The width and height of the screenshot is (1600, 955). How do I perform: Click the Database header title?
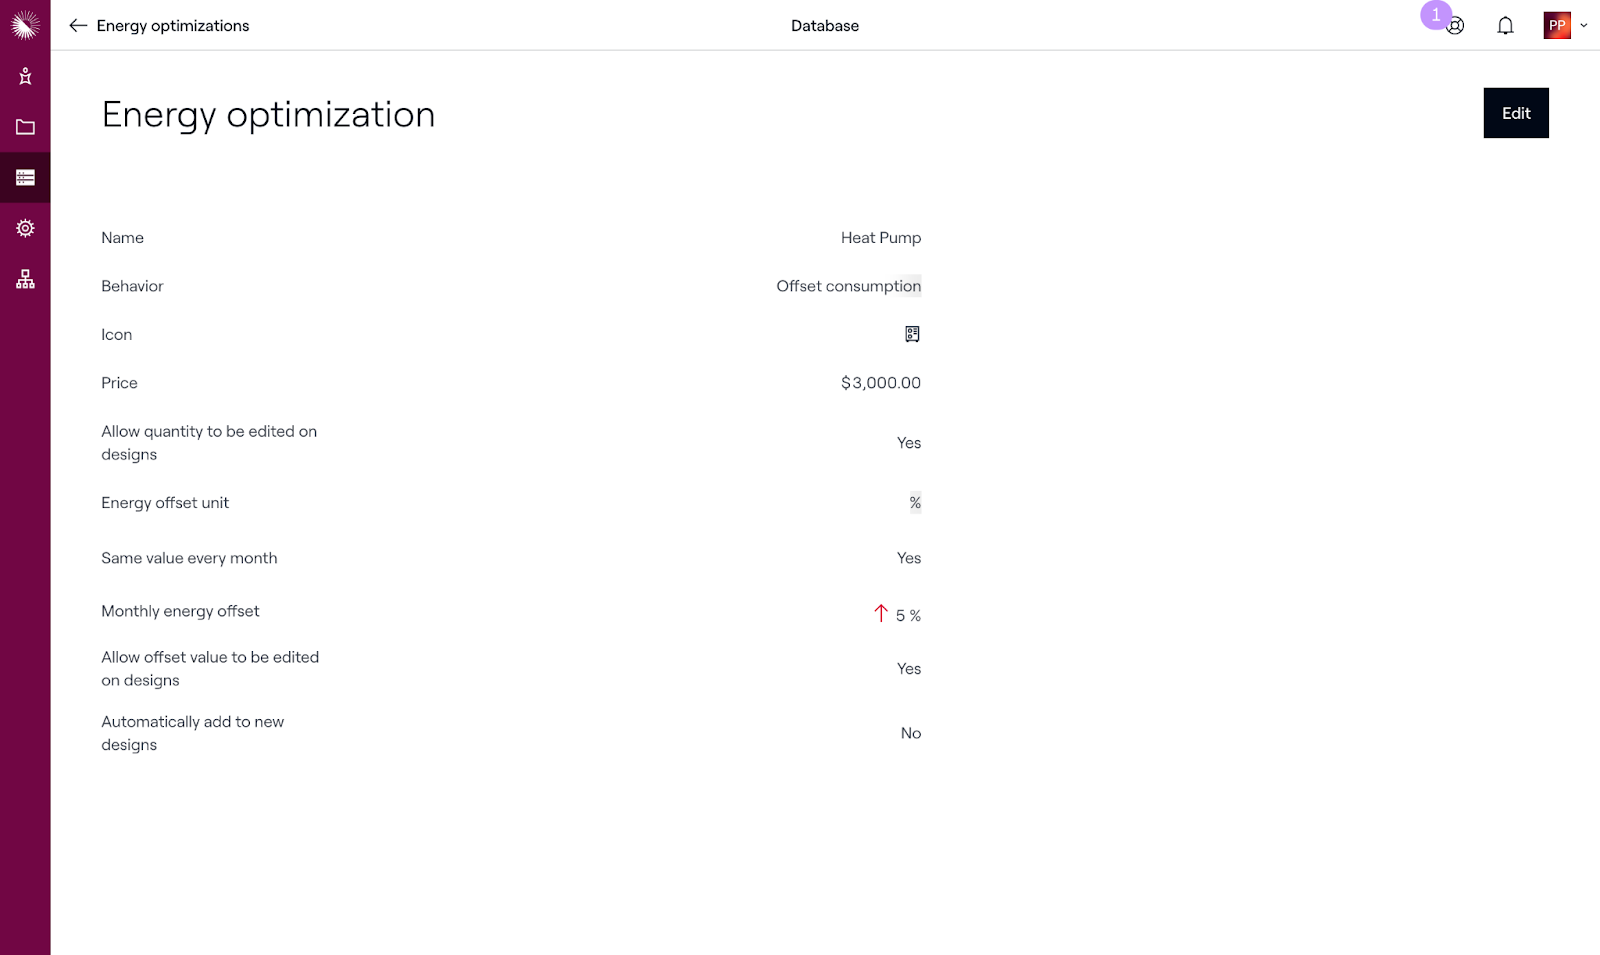point(824,26)
